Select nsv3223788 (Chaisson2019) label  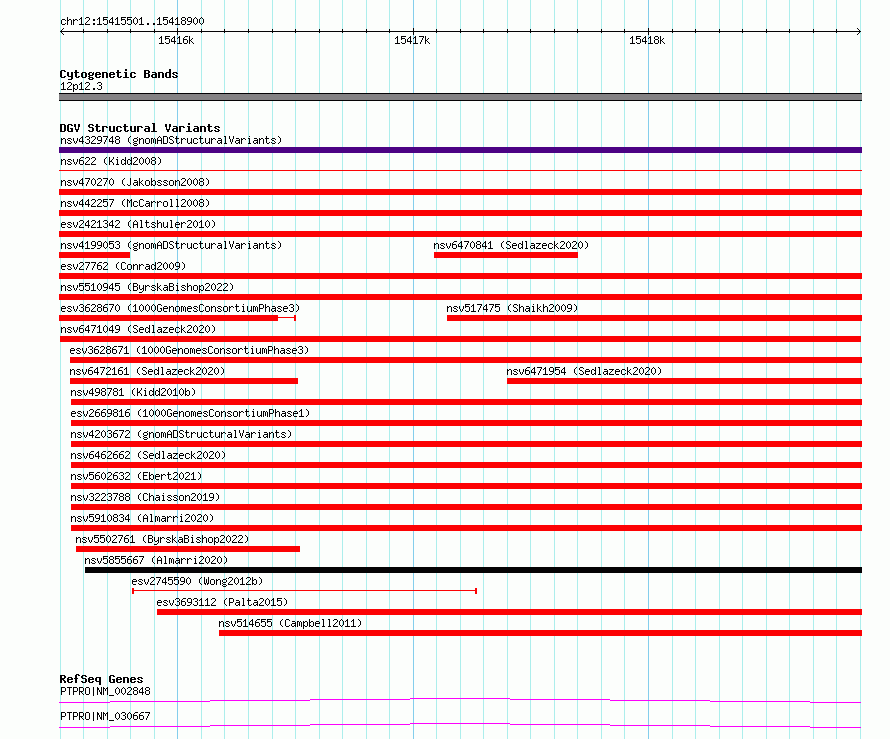pyautogui.click(x=145, y=497)
